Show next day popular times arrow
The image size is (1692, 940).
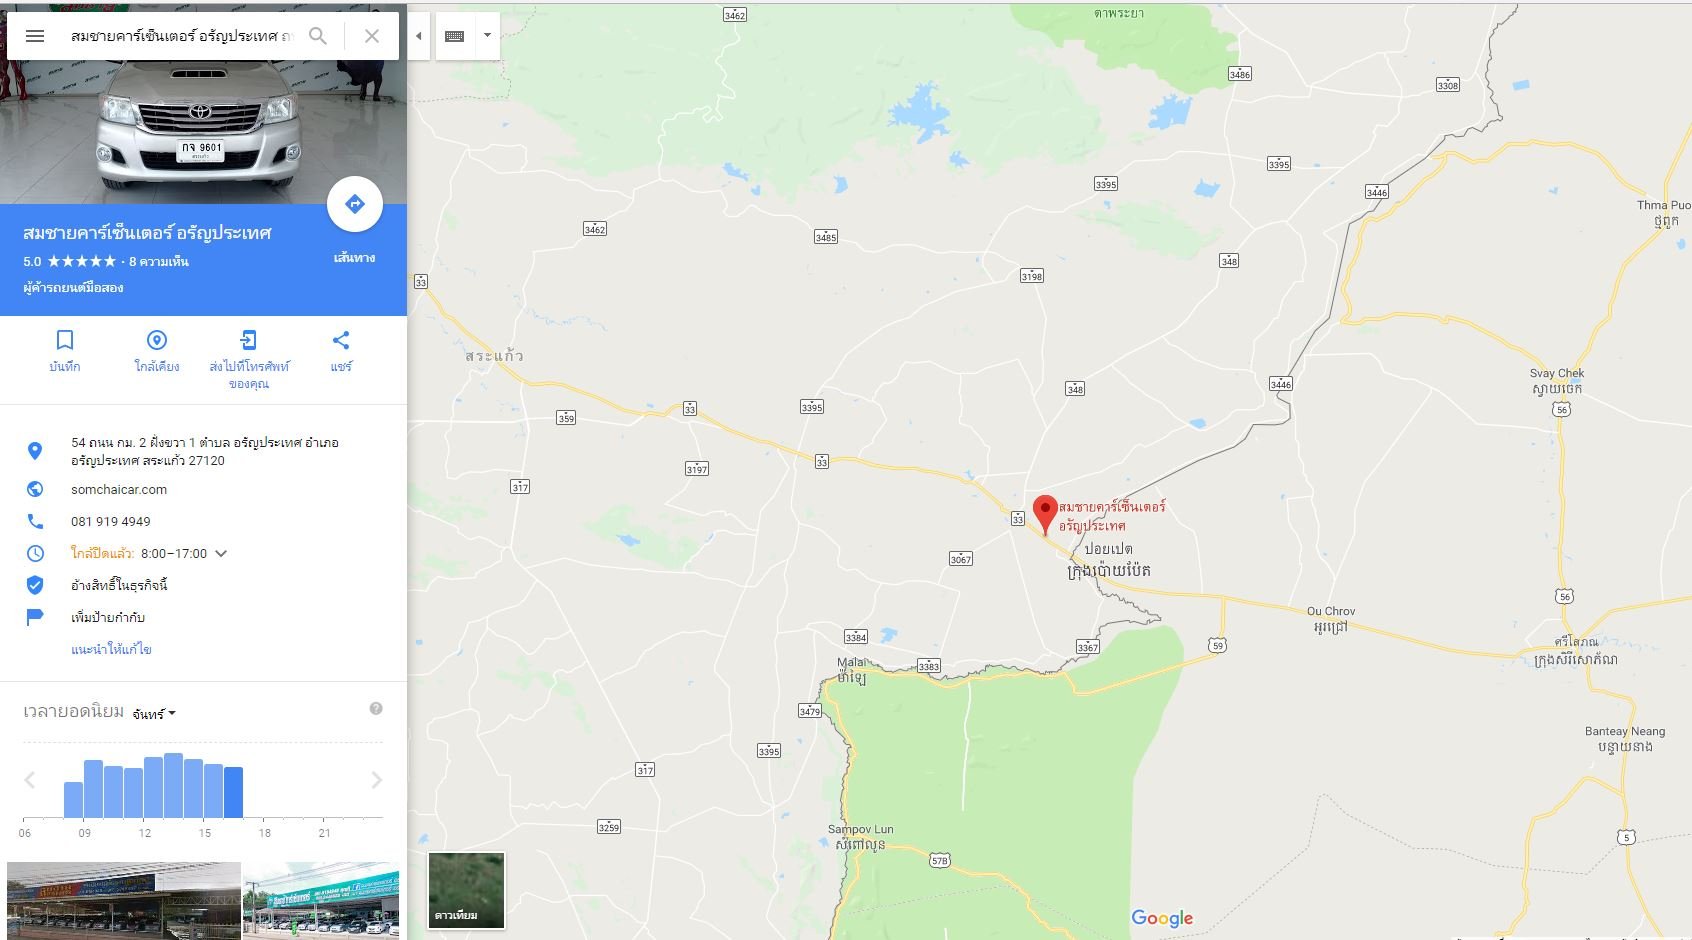tap(377, 780)
